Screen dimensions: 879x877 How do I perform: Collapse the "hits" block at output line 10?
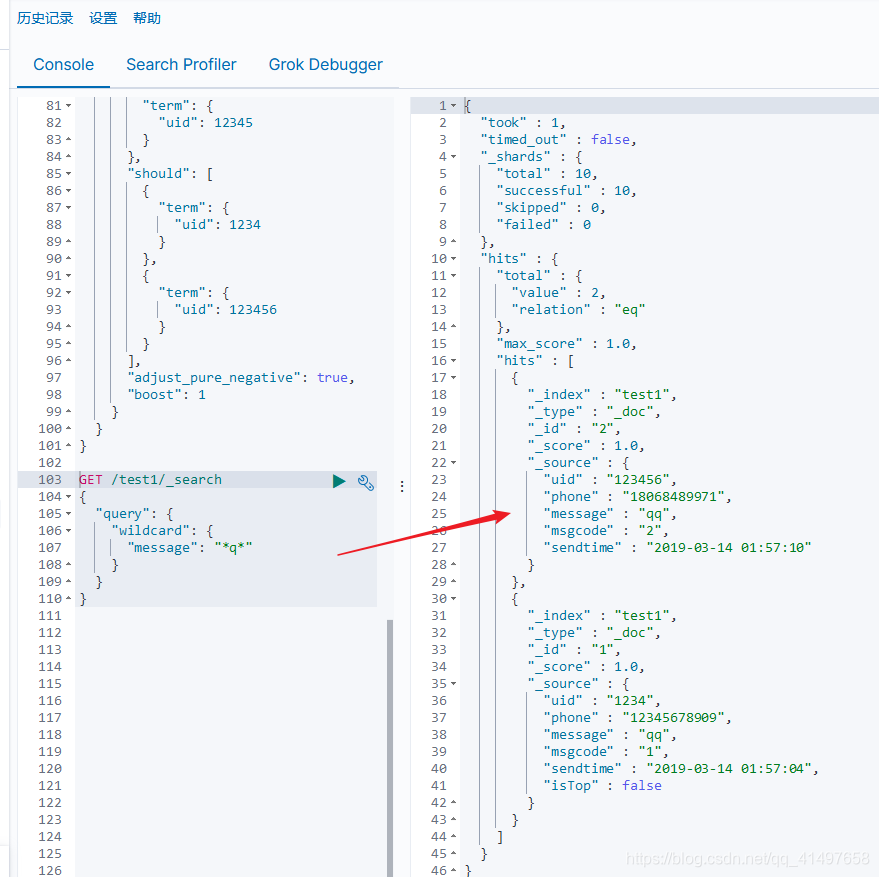[x=454, y=259]
